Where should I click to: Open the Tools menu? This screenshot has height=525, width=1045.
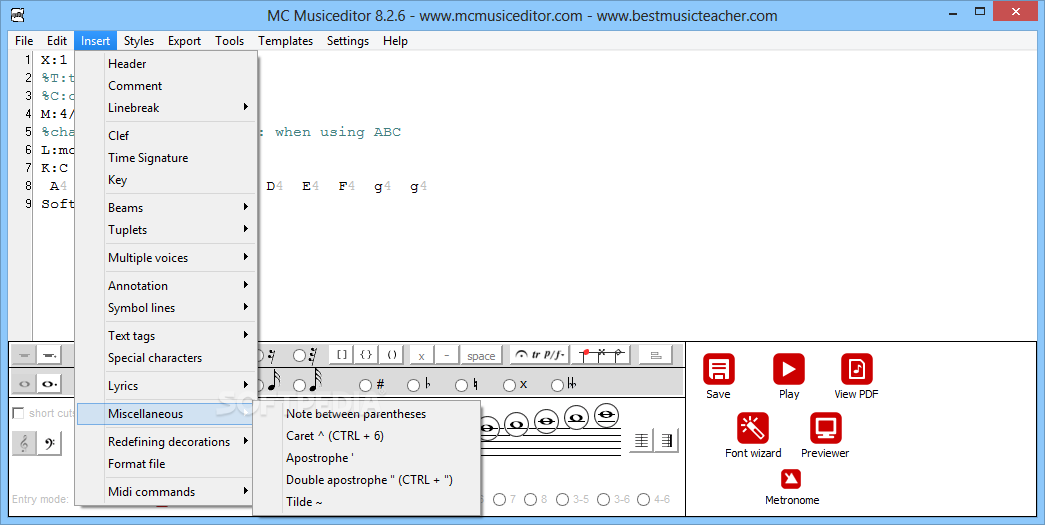[229, 41]
